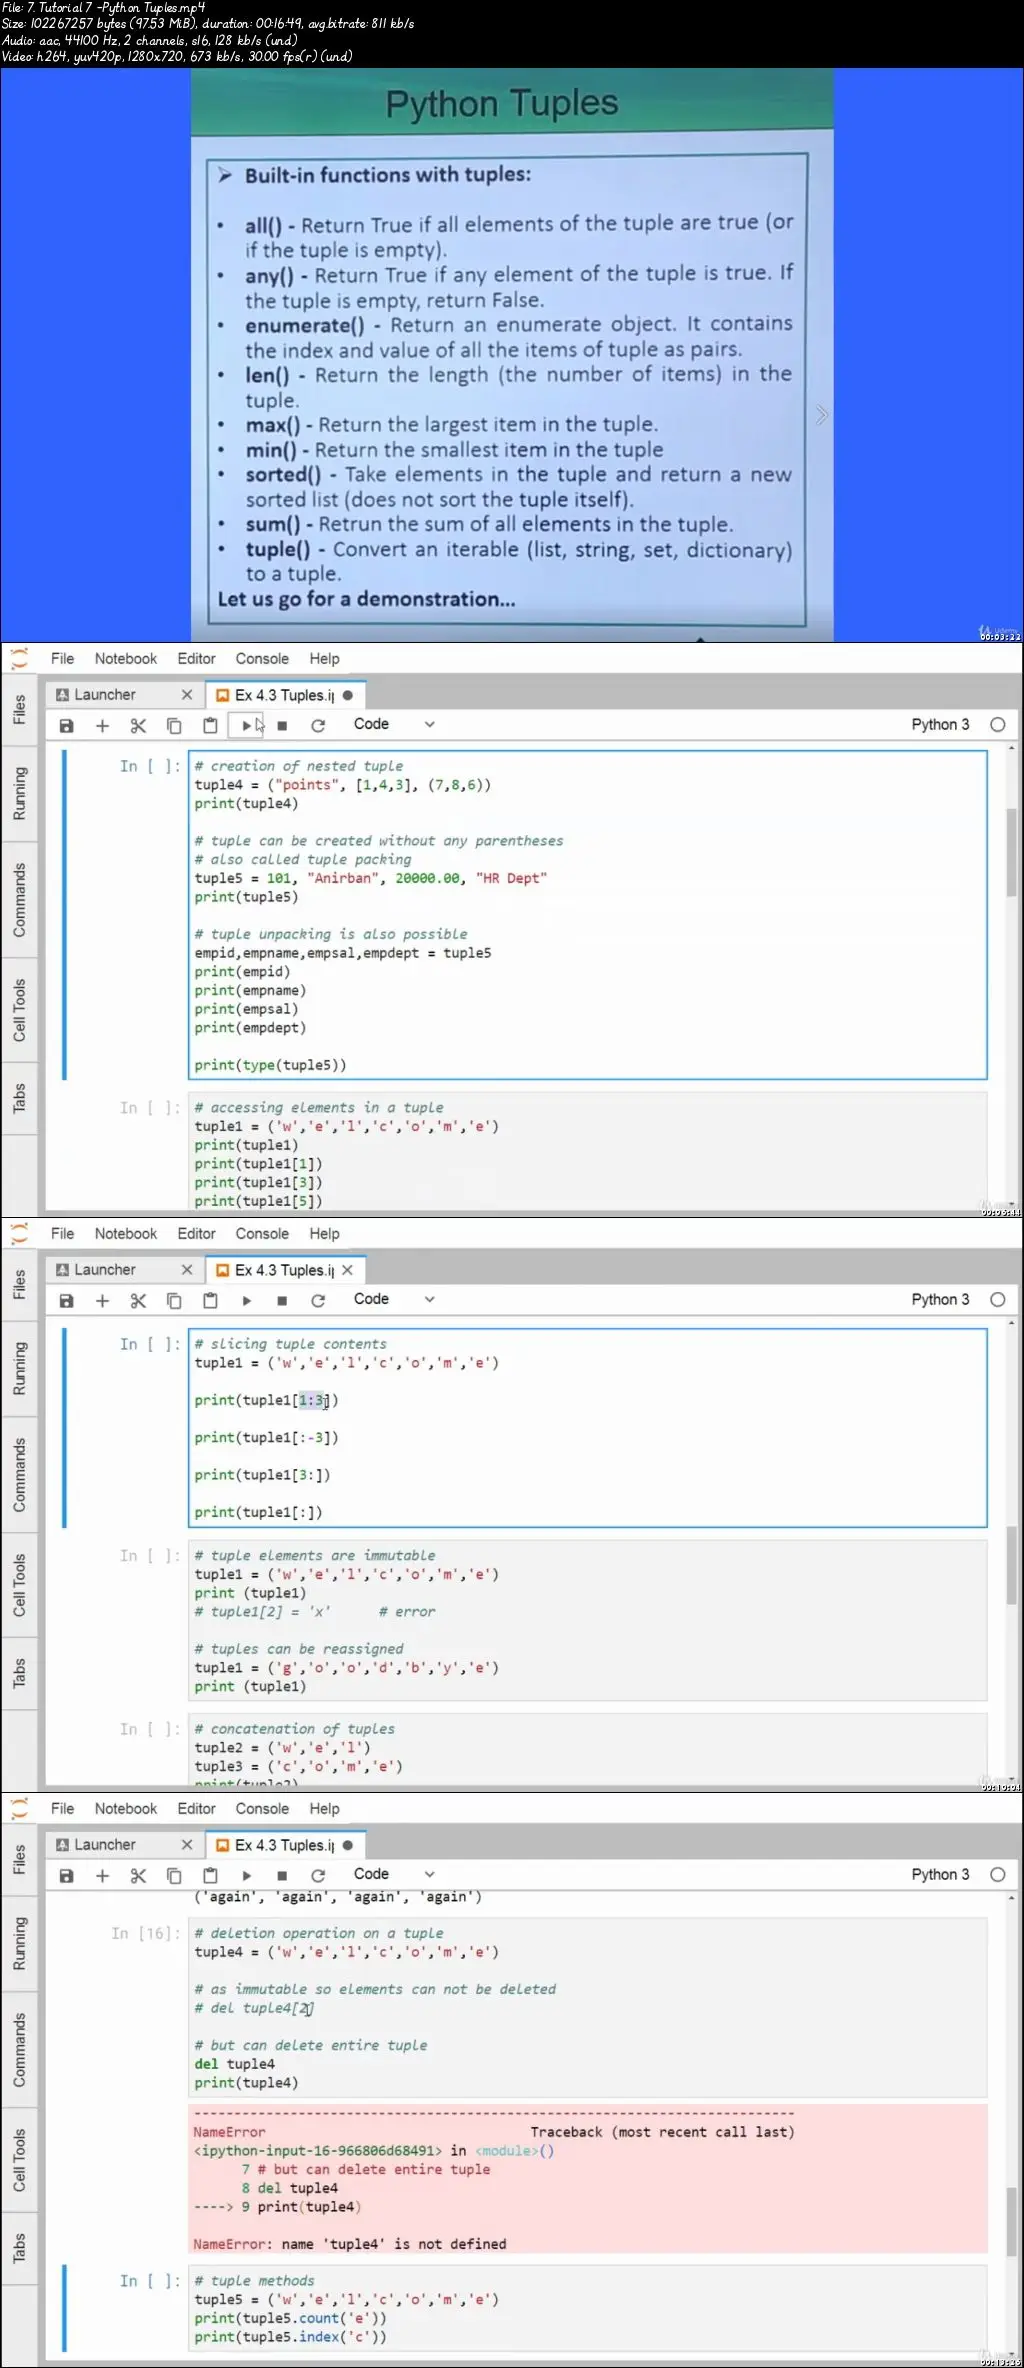Open the File menu in the NameError frame
Screen dimensions: 1024x2368
coord(63,1809)
